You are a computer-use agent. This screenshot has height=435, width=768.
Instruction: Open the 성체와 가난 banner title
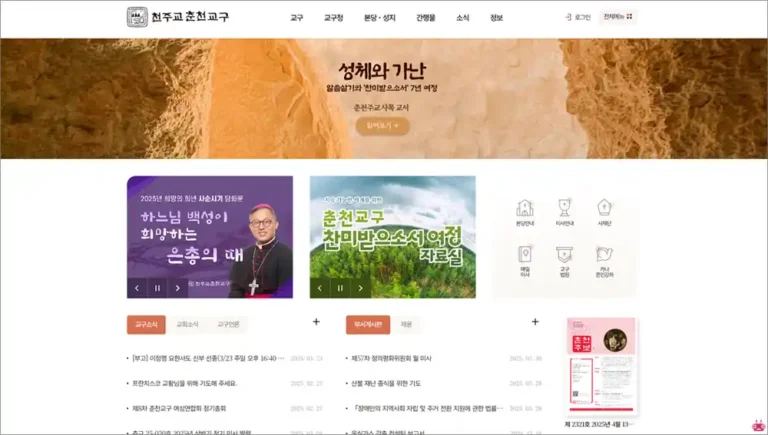point(382,71)
